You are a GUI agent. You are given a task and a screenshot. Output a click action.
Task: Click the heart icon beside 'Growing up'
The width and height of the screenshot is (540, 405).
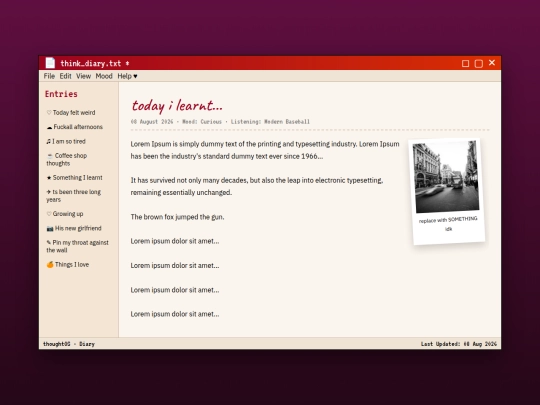click(49, 214)
